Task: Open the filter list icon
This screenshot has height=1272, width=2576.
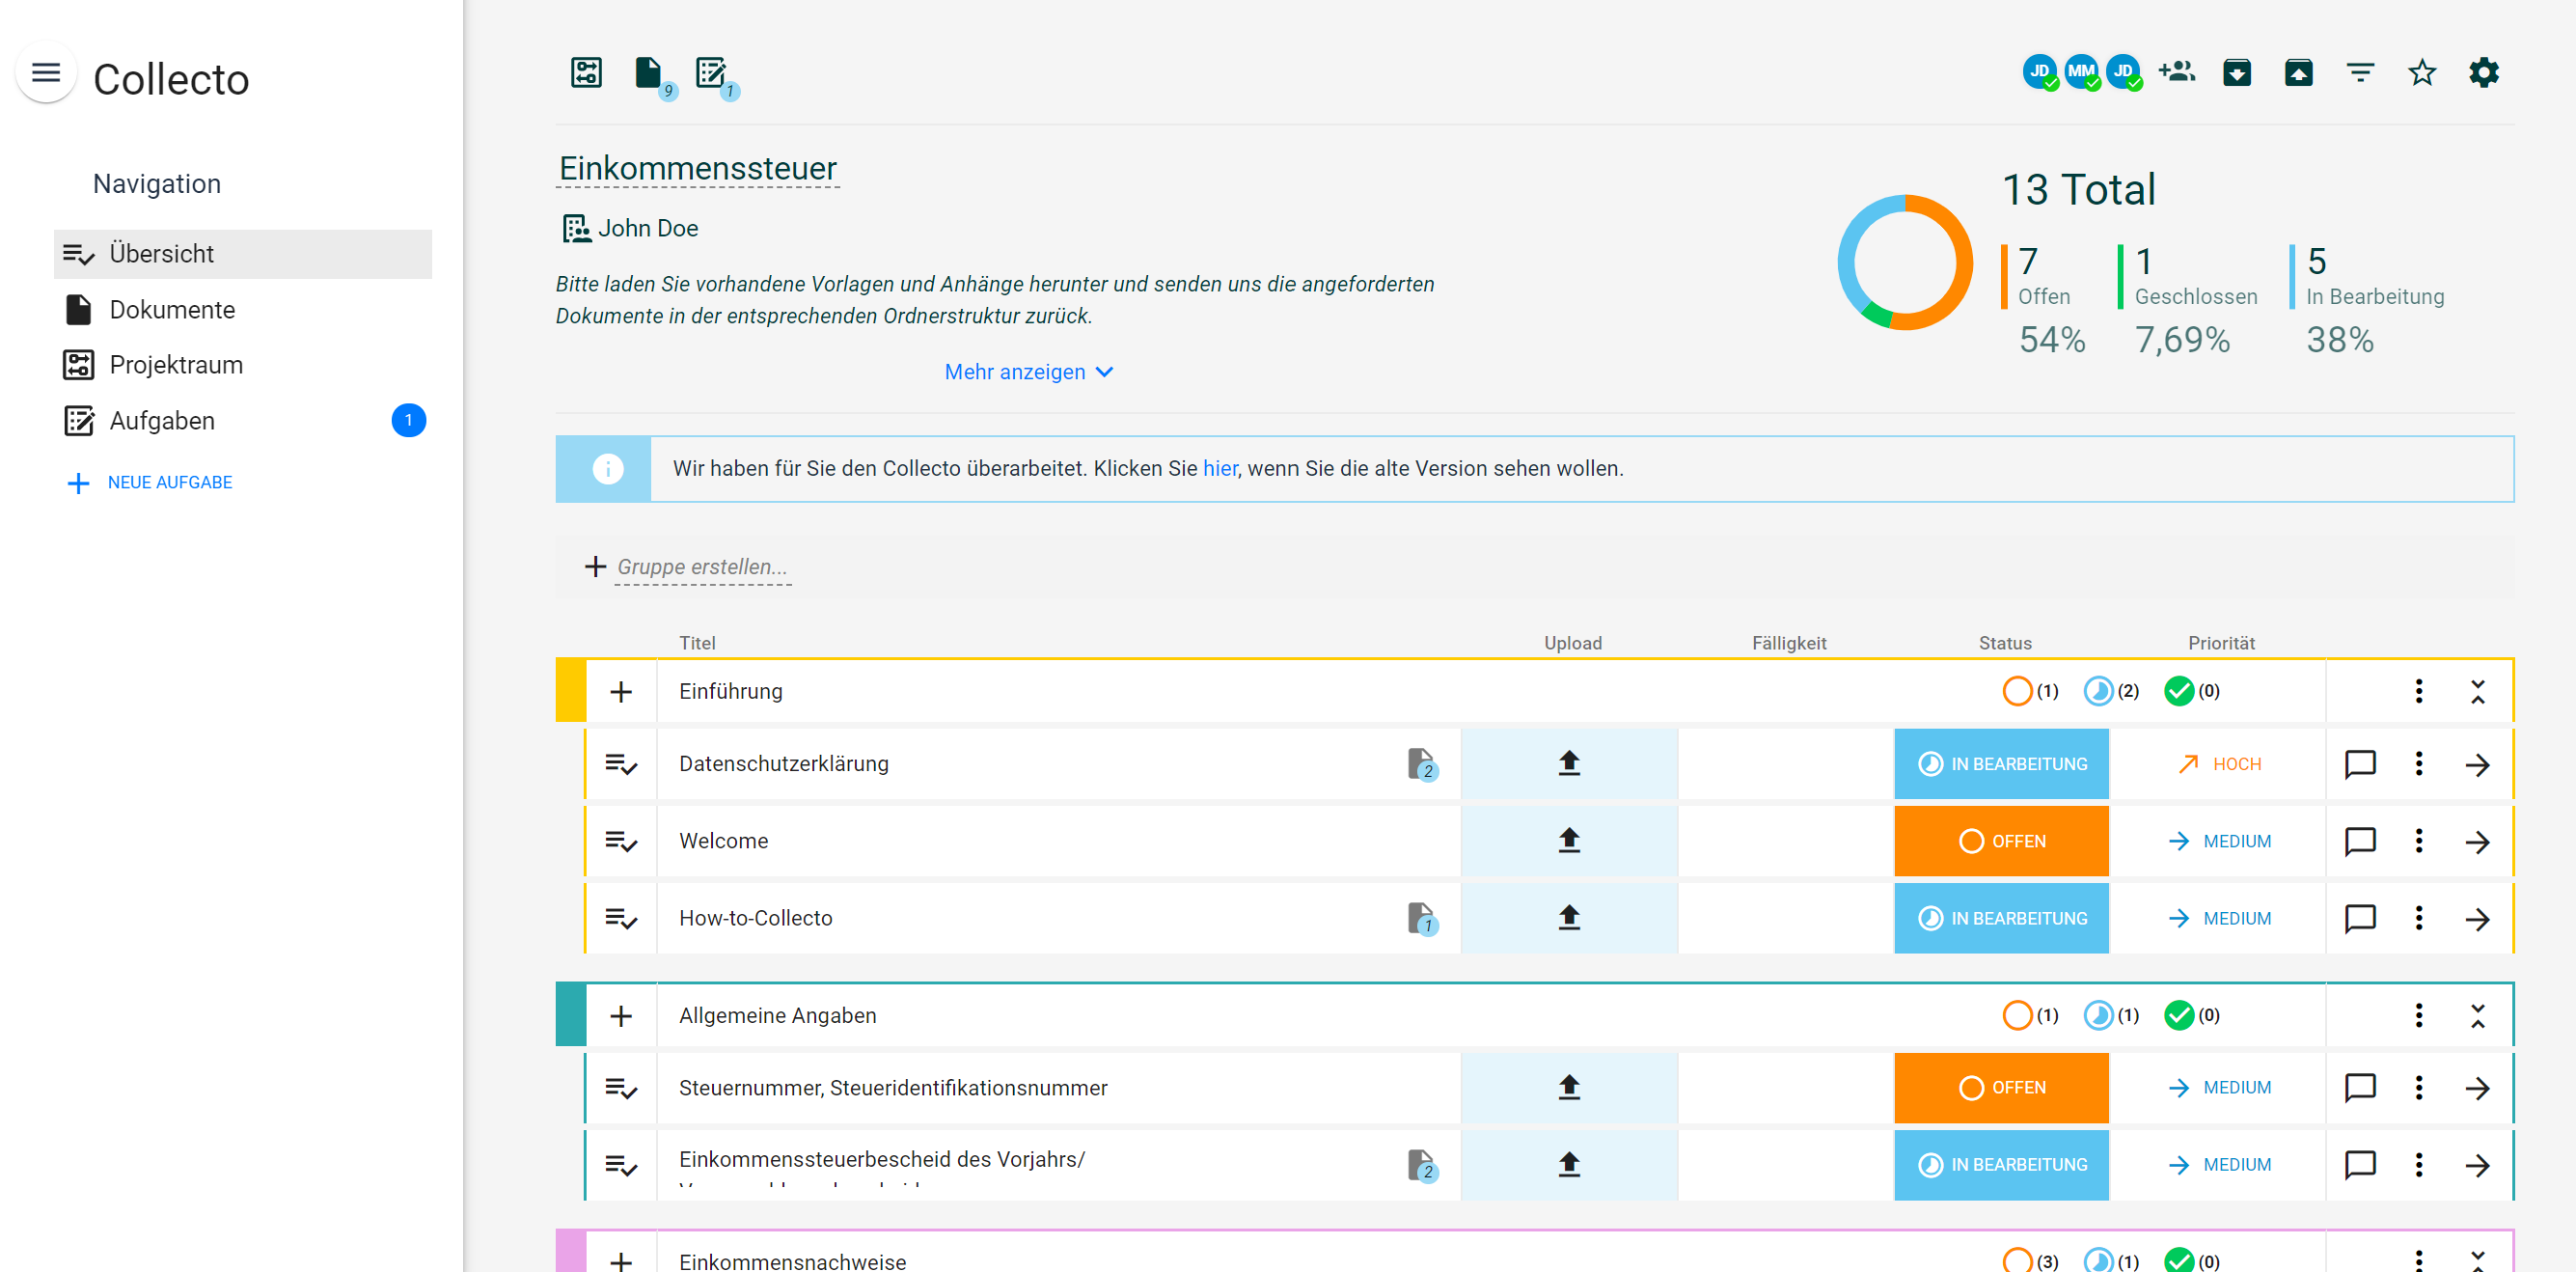Action: [x=2360, y=72]
